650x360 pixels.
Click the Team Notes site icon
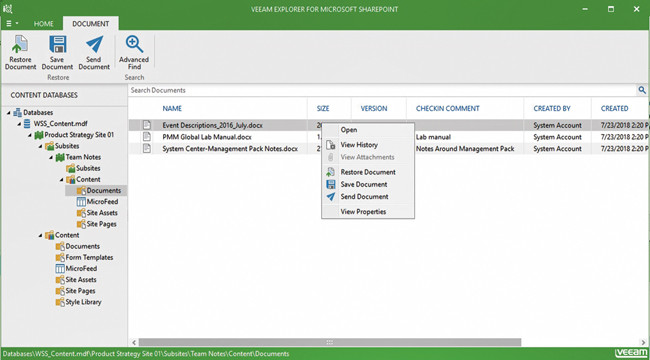(60, 157)
